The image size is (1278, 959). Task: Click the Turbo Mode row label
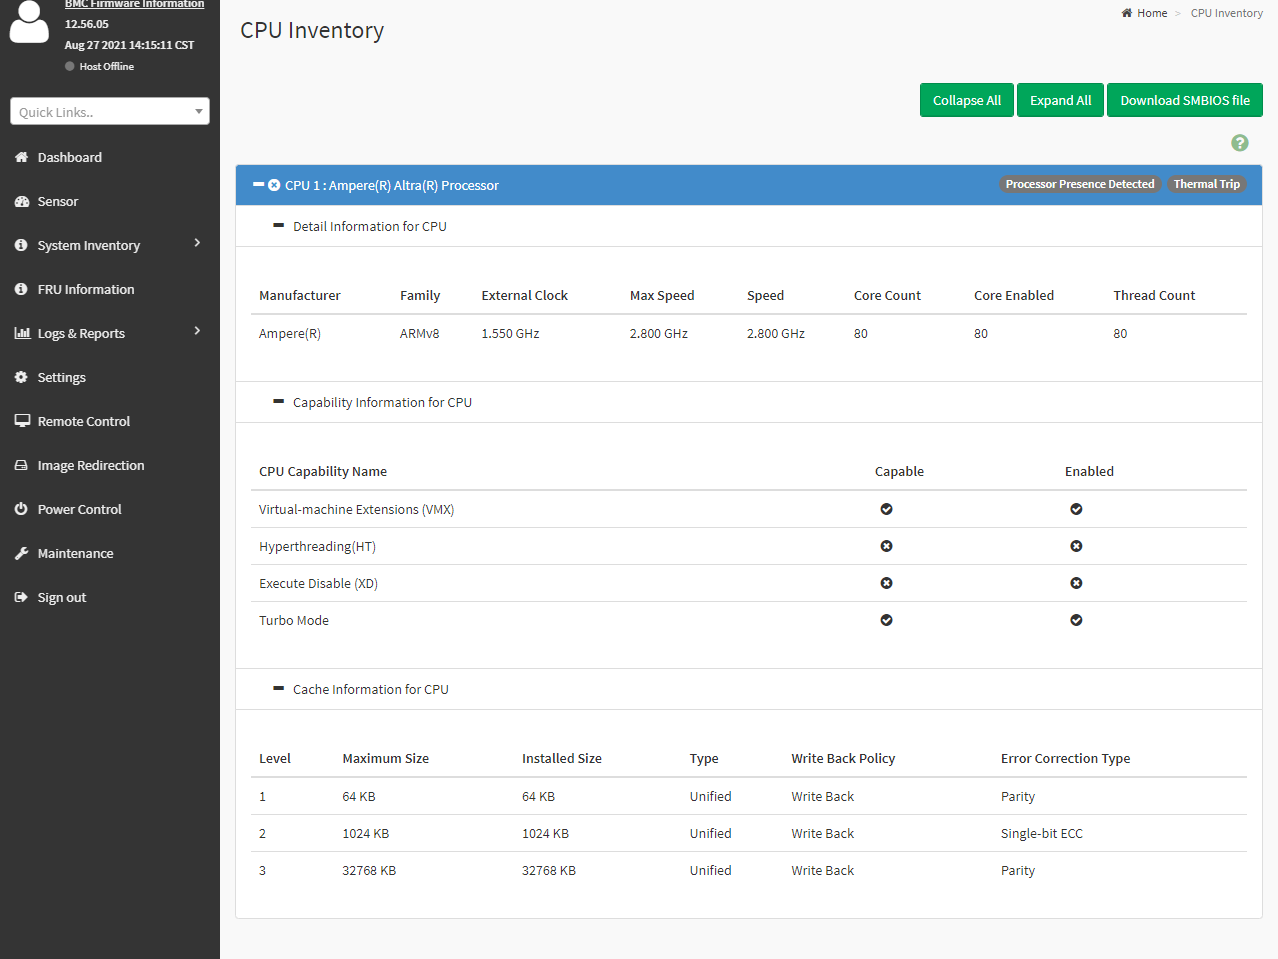click(x=294, y=620)
